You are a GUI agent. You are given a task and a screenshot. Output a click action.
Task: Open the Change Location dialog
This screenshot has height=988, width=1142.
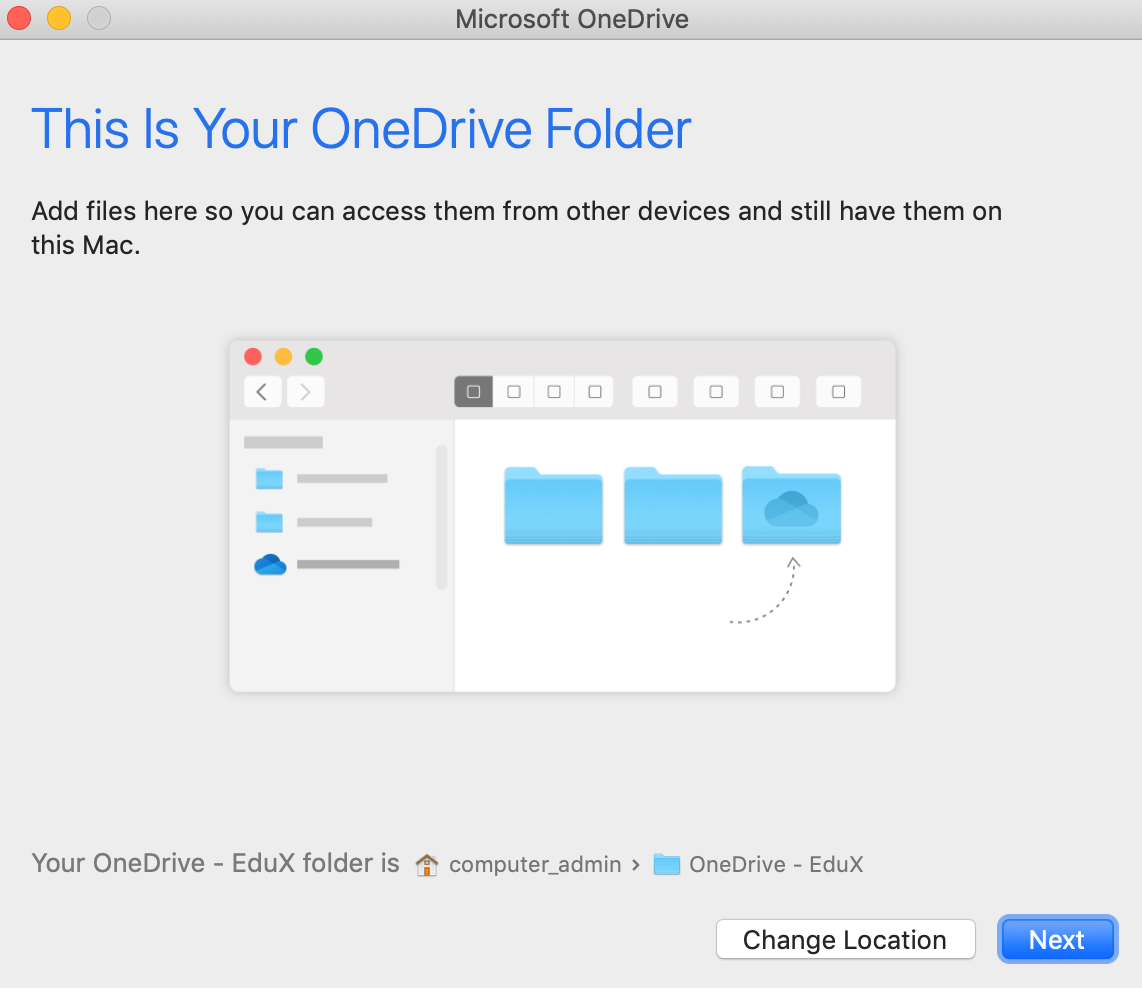click(x=845, y=939)
